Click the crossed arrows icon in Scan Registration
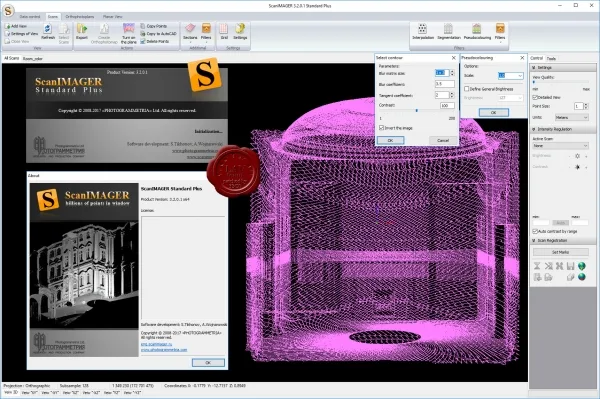The width and height of the screenshot is (600, 399). (559, 266)
